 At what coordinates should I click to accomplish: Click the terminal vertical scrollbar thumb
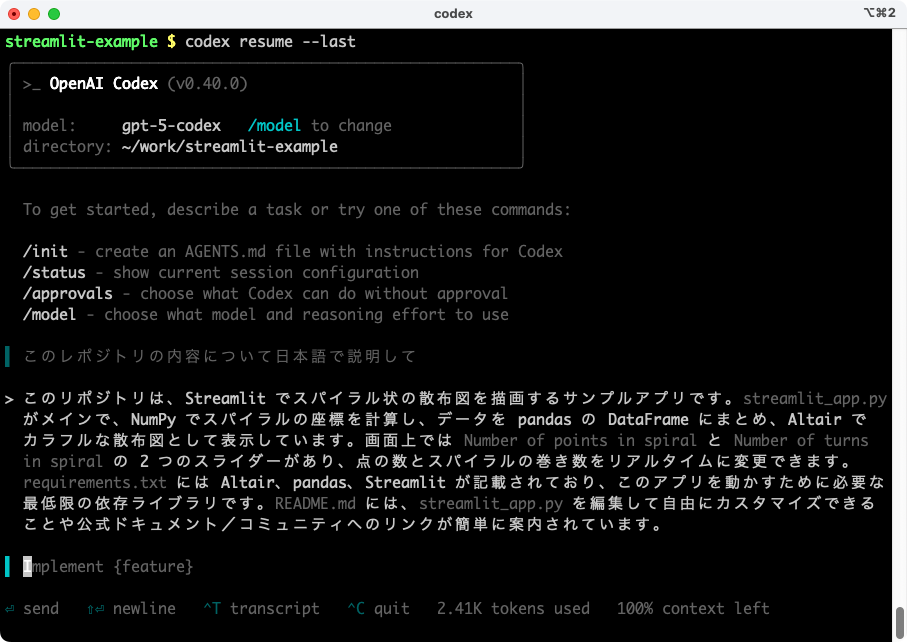(x=899, y=621)
